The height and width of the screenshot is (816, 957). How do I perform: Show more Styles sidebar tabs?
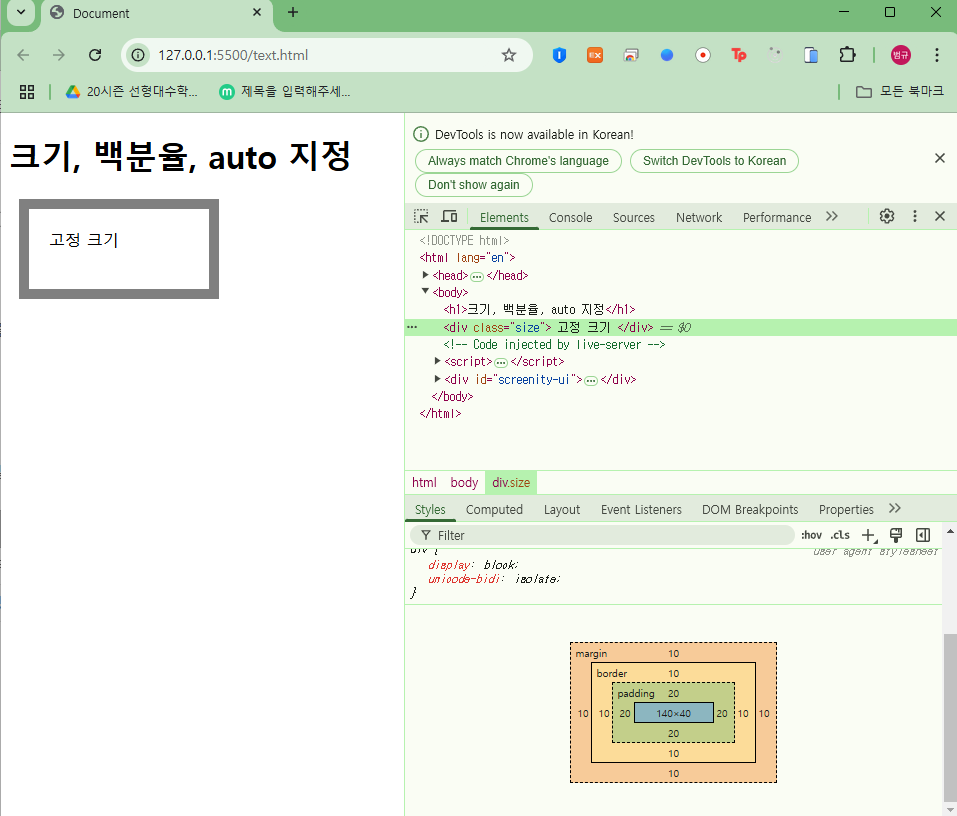[895, 509]
